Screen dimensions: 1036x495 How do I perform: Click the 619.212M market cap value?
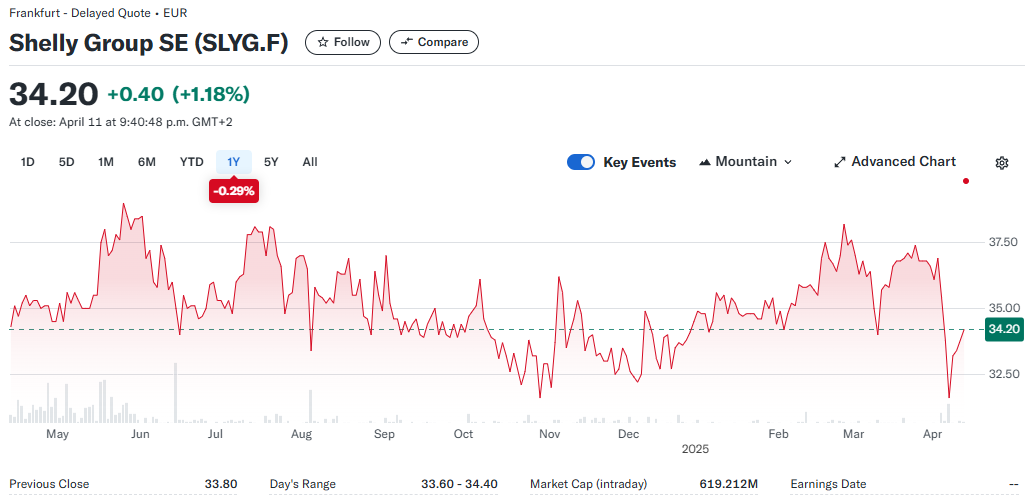[729, 484]
